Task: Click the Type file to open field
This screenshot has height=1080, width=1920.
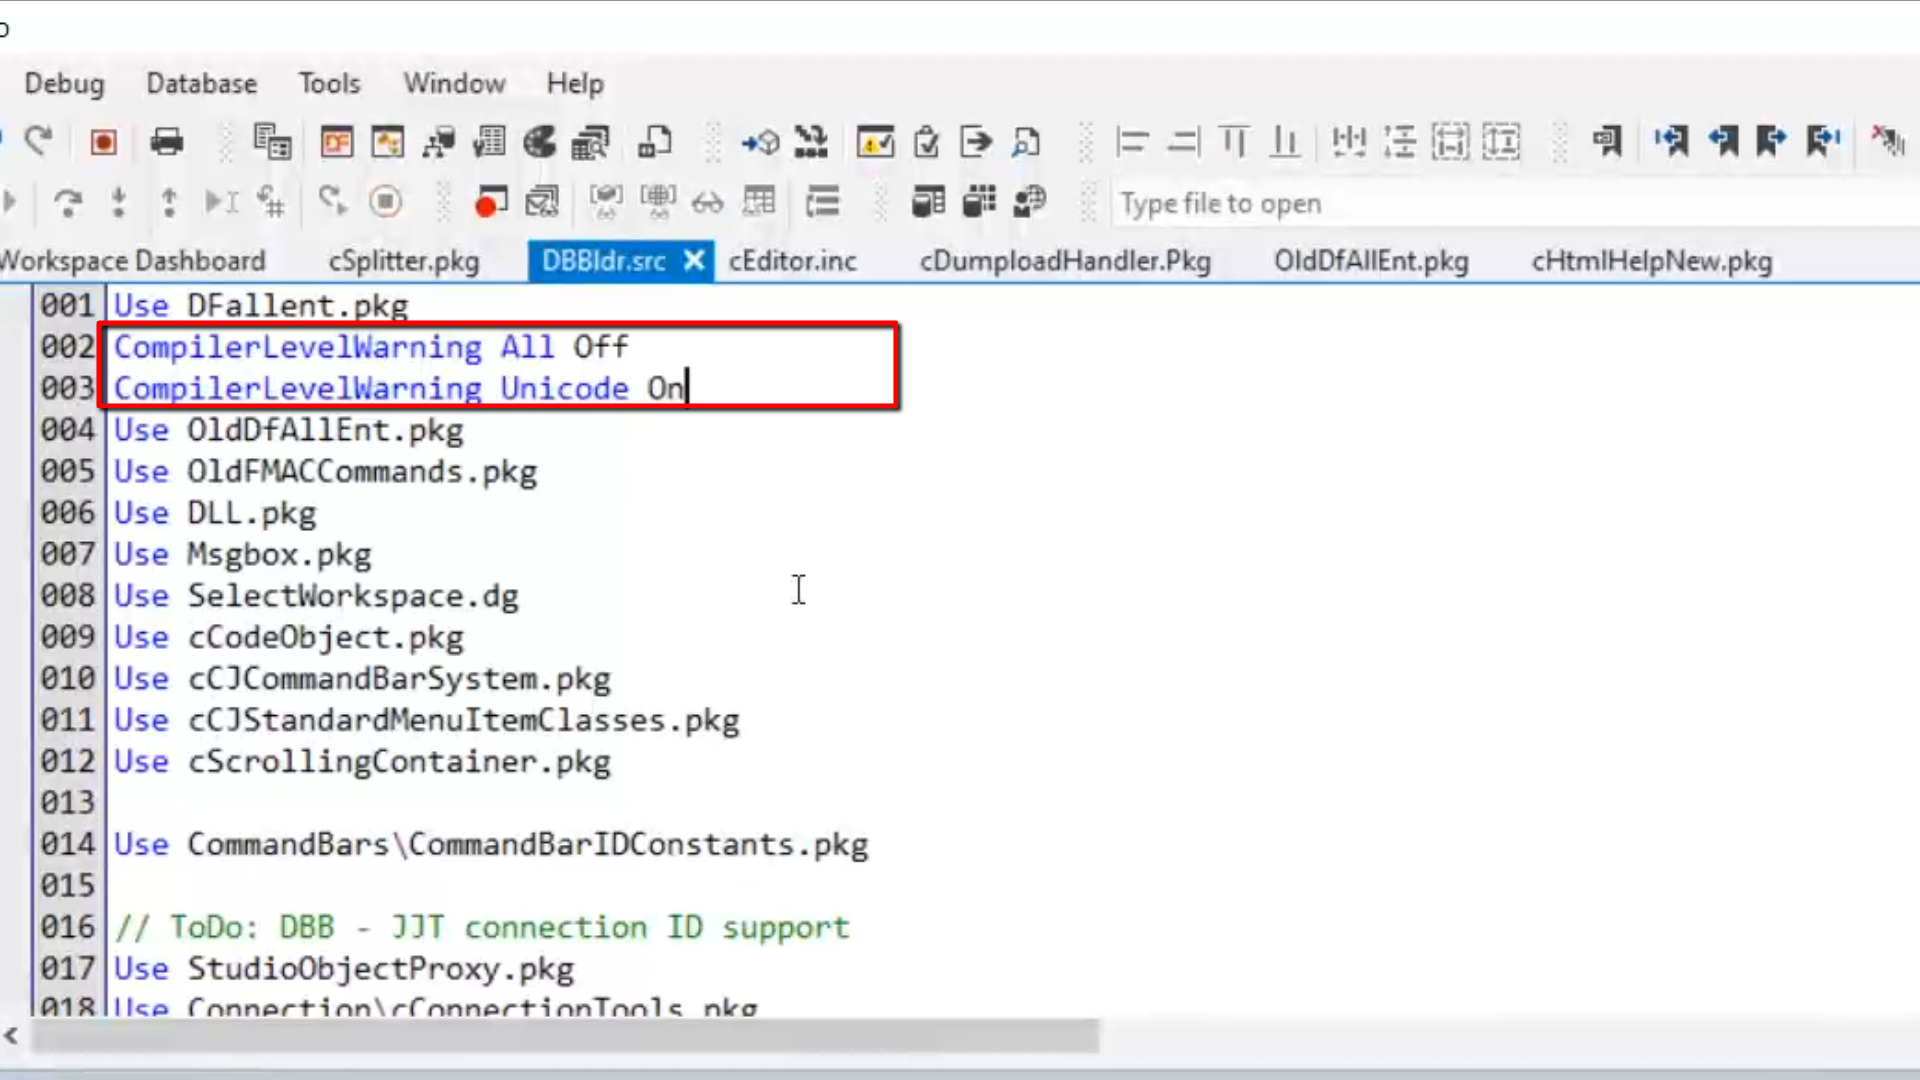Action: click(x=1500, y=203)
